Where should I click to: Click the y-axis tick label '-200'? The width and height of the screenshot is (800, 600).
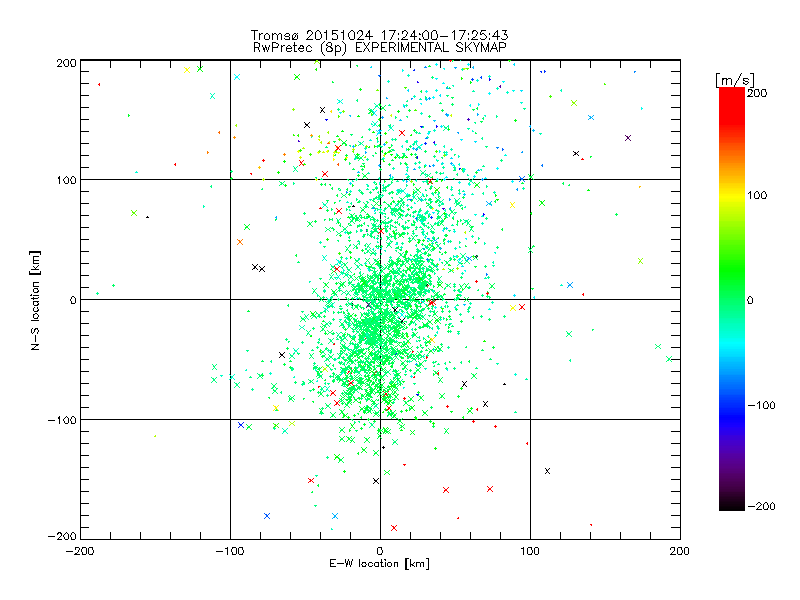[x=62, y=536]
